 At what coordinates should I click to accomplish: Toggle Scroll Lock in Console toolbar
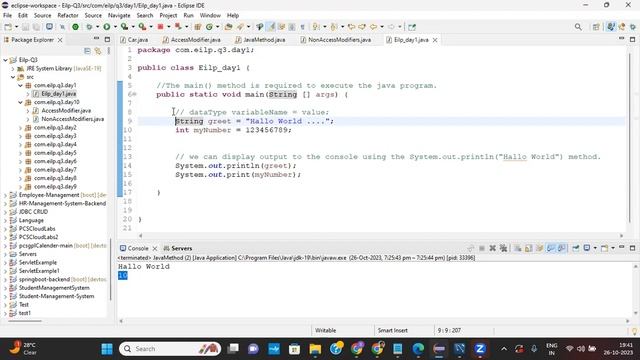pyautogui.click(x=529, y=248)
